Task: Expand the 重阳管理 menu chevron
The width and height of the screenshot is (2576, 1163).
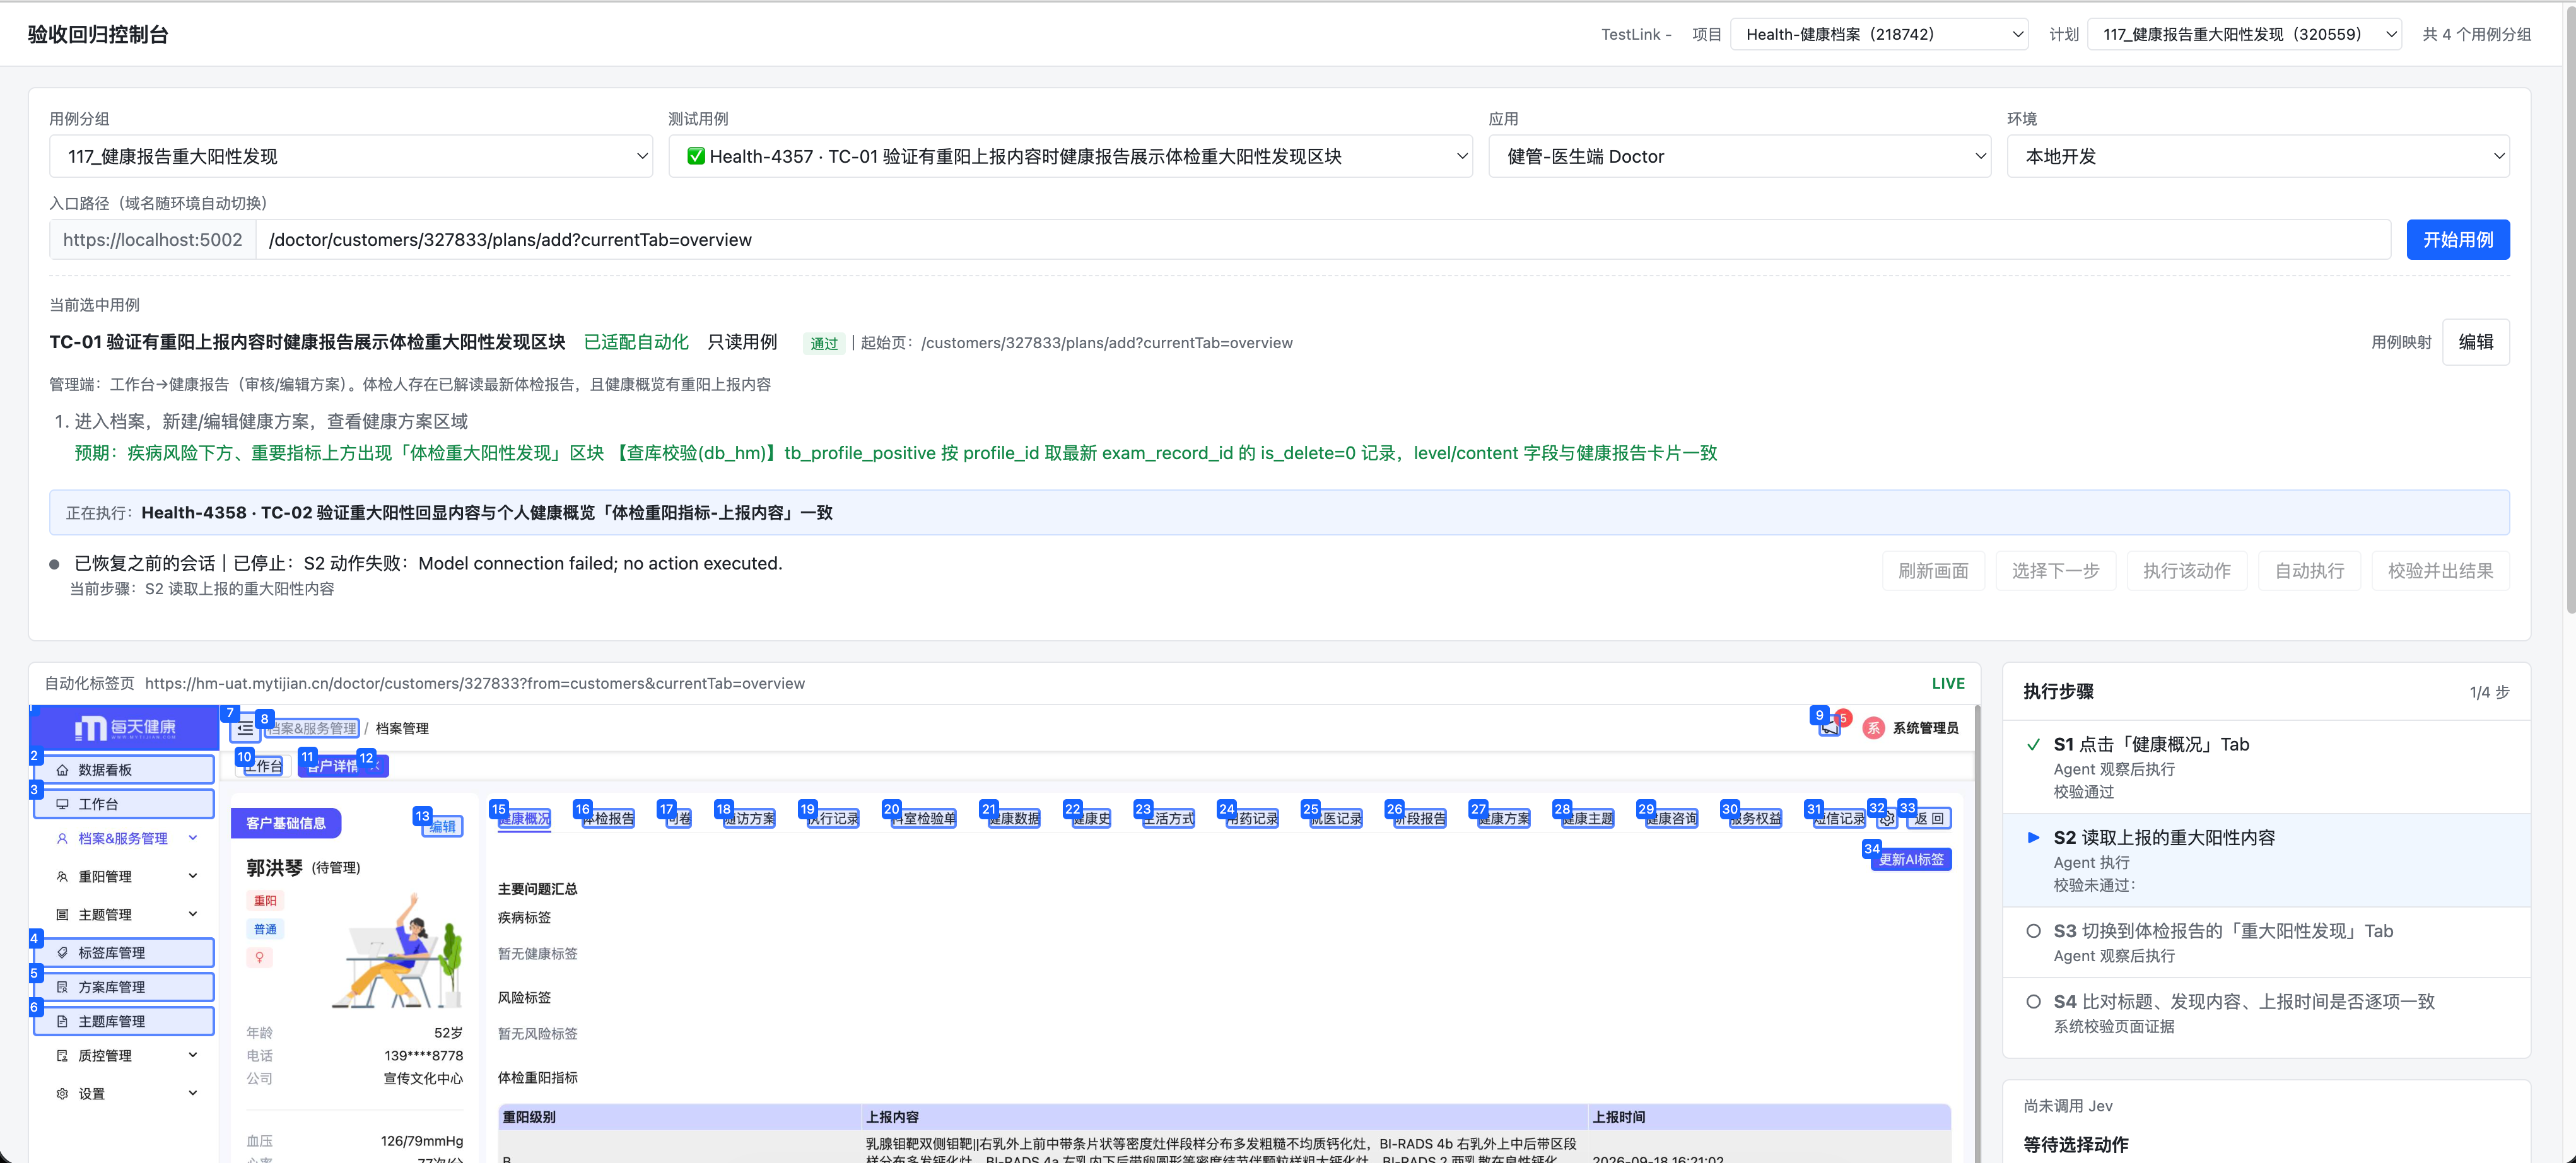Action: pyautogui.click(x=193, y=877)
